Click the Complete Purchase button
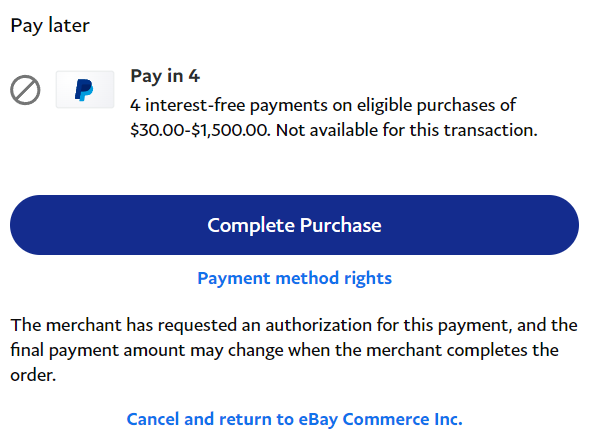This screenshot has height=440, width=596. [295, 225]
